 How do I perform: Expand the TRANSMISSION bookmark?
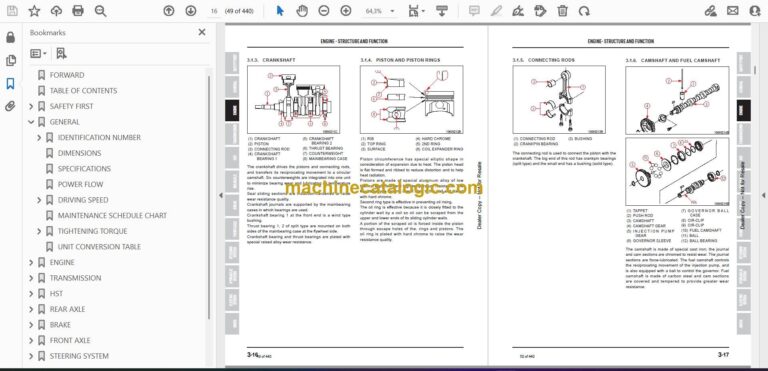[31, 278]
